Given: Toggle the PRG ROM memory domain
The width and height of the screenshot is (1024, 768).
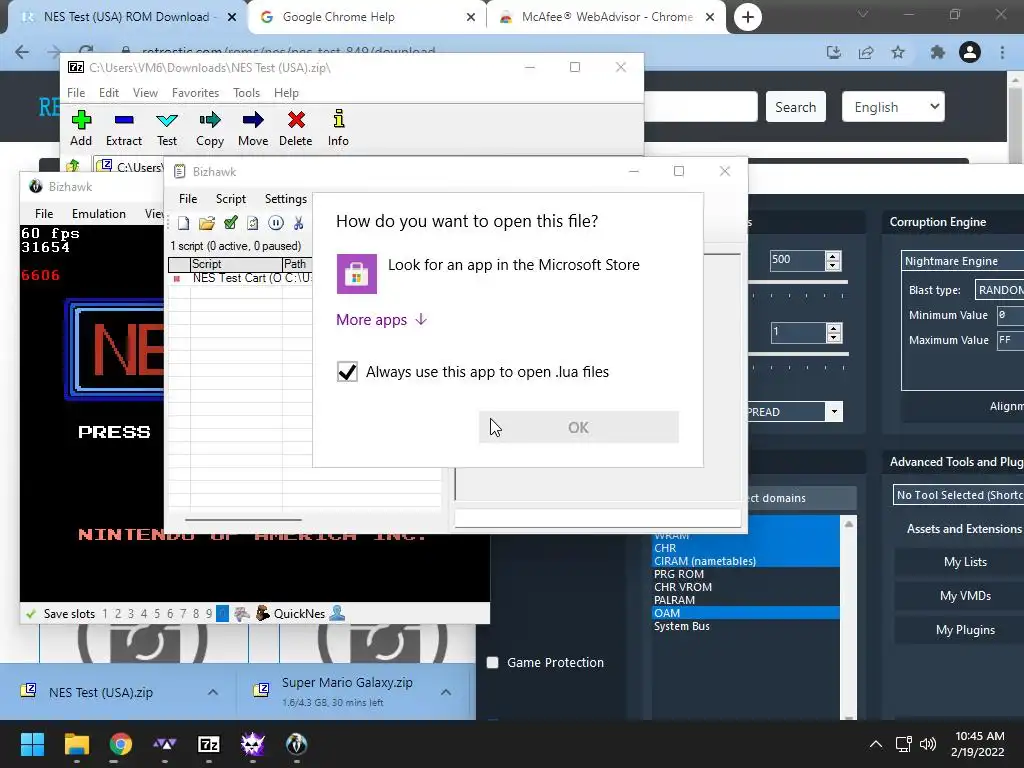Looking at the screenshot, I should [x=746, y=574].
